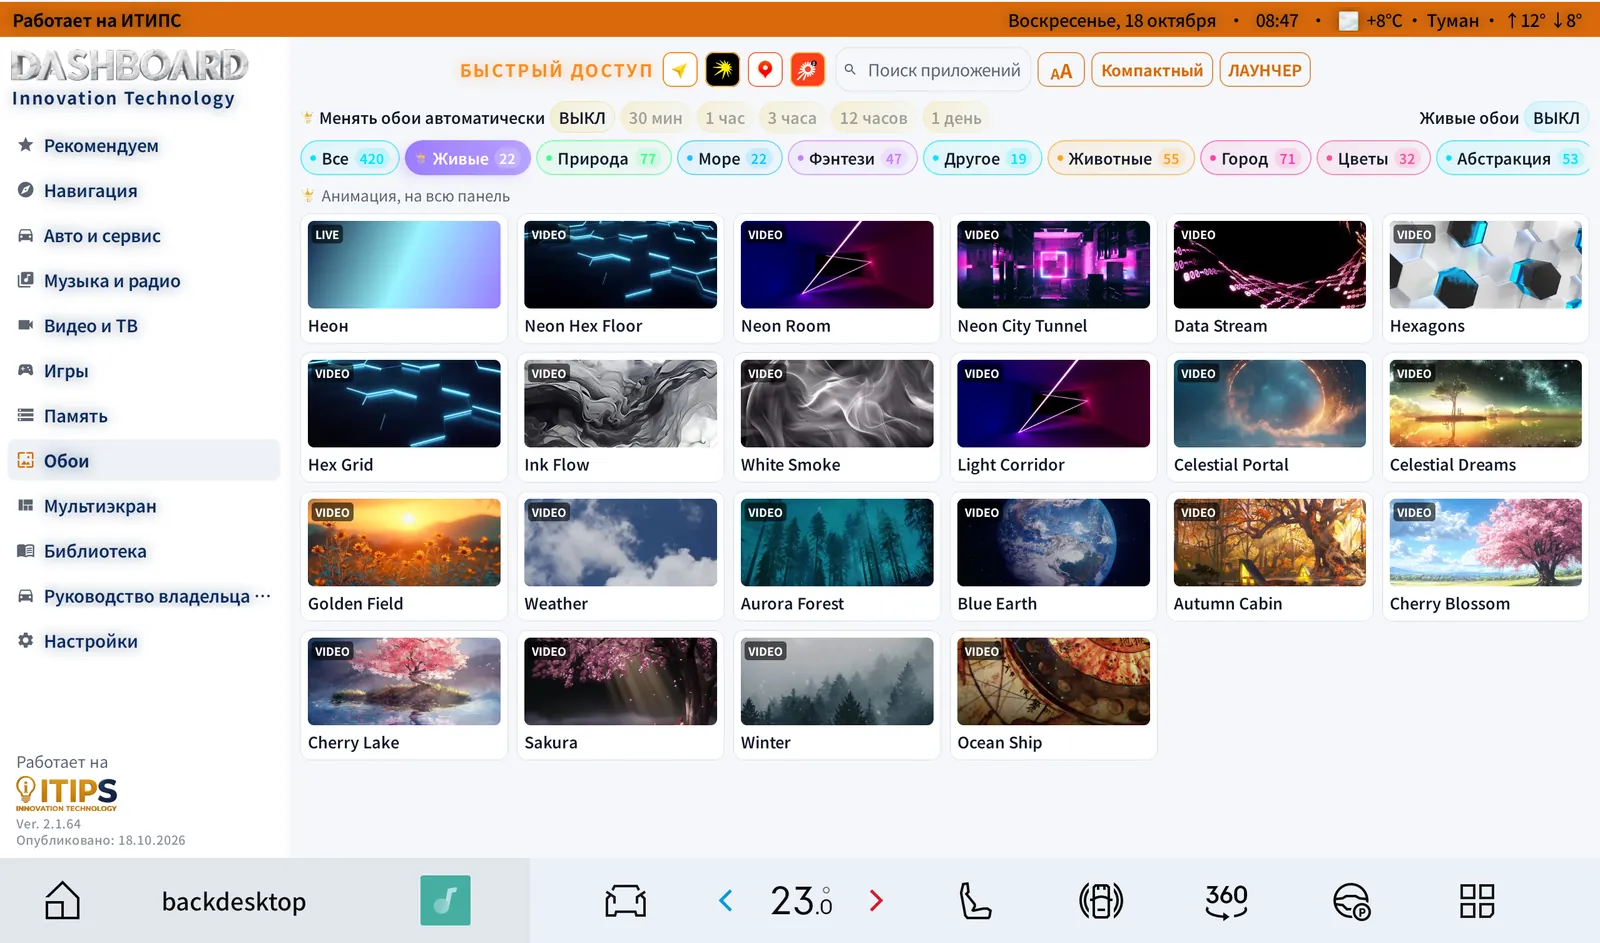This screenshot has width=1600, height=943.
Task: Select the 30 мин interval option
Action: click(655, 118)
